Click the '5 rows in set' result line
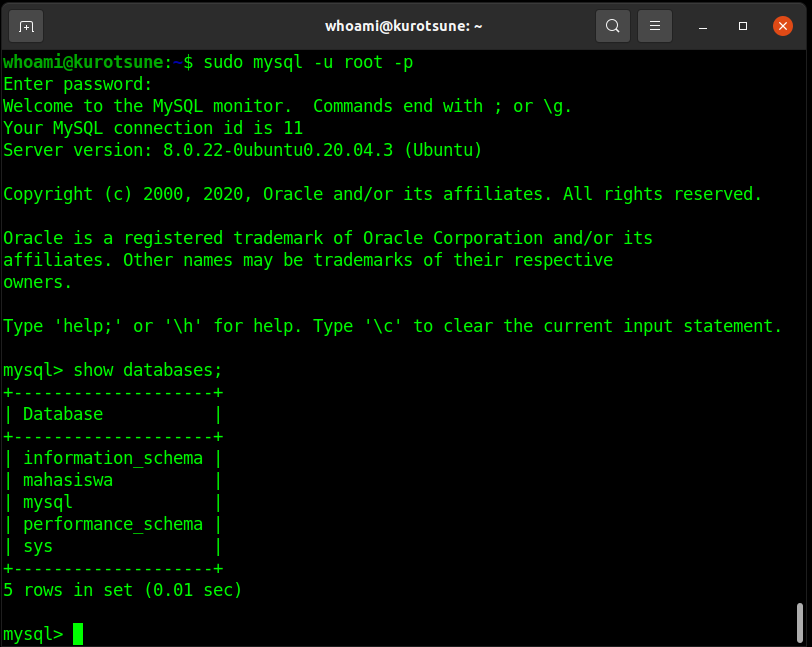812x647 pixels. pyautogui.click(x=123, y=591)
